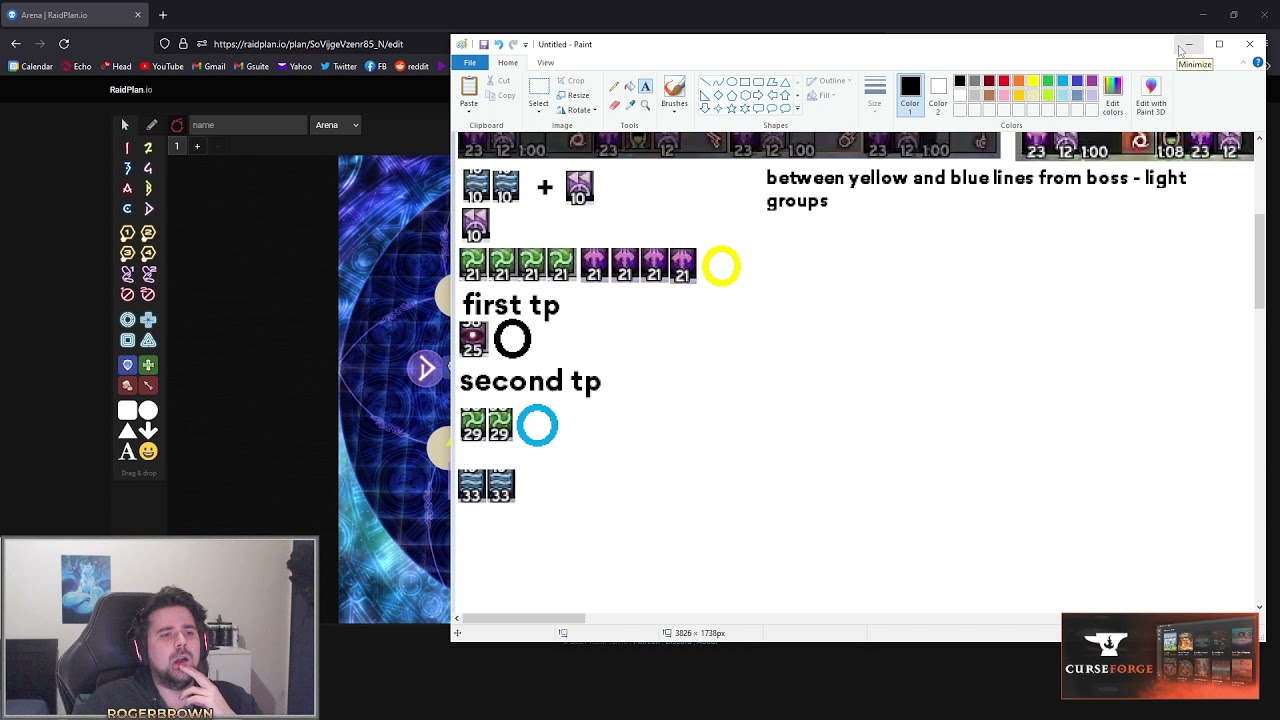Screen dimensions: 1280x720
Task: Click the browser address bar URL
Action: (308, 44)
